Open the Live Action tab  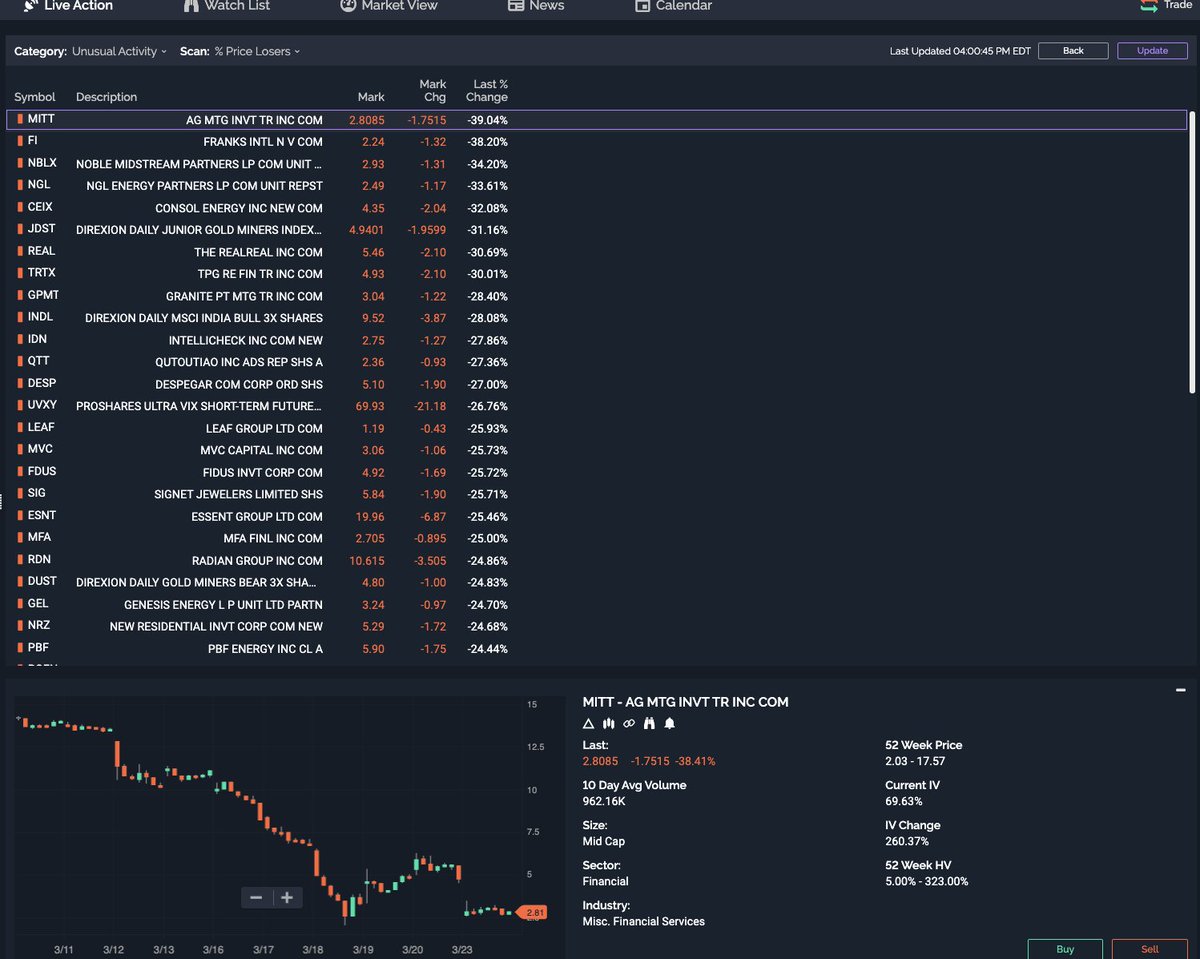click(68, 6)
